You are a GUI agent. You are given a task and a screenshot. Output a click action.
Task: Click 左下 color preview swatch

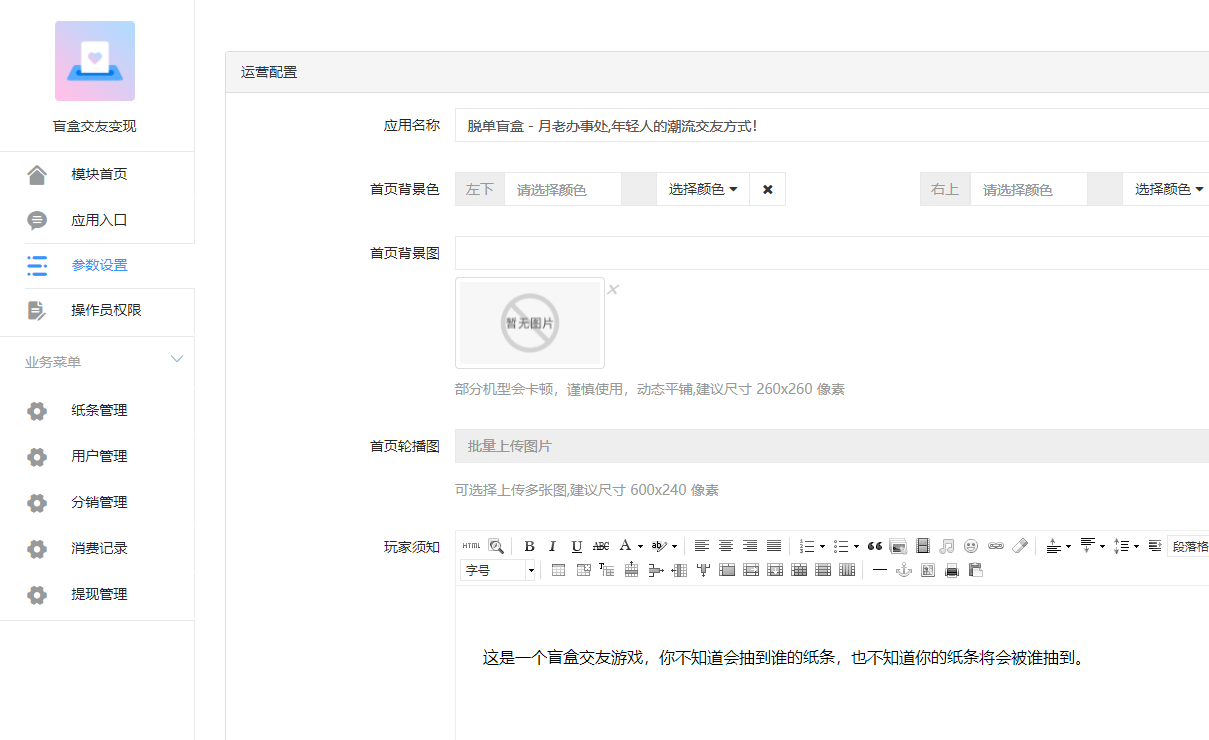639,189
